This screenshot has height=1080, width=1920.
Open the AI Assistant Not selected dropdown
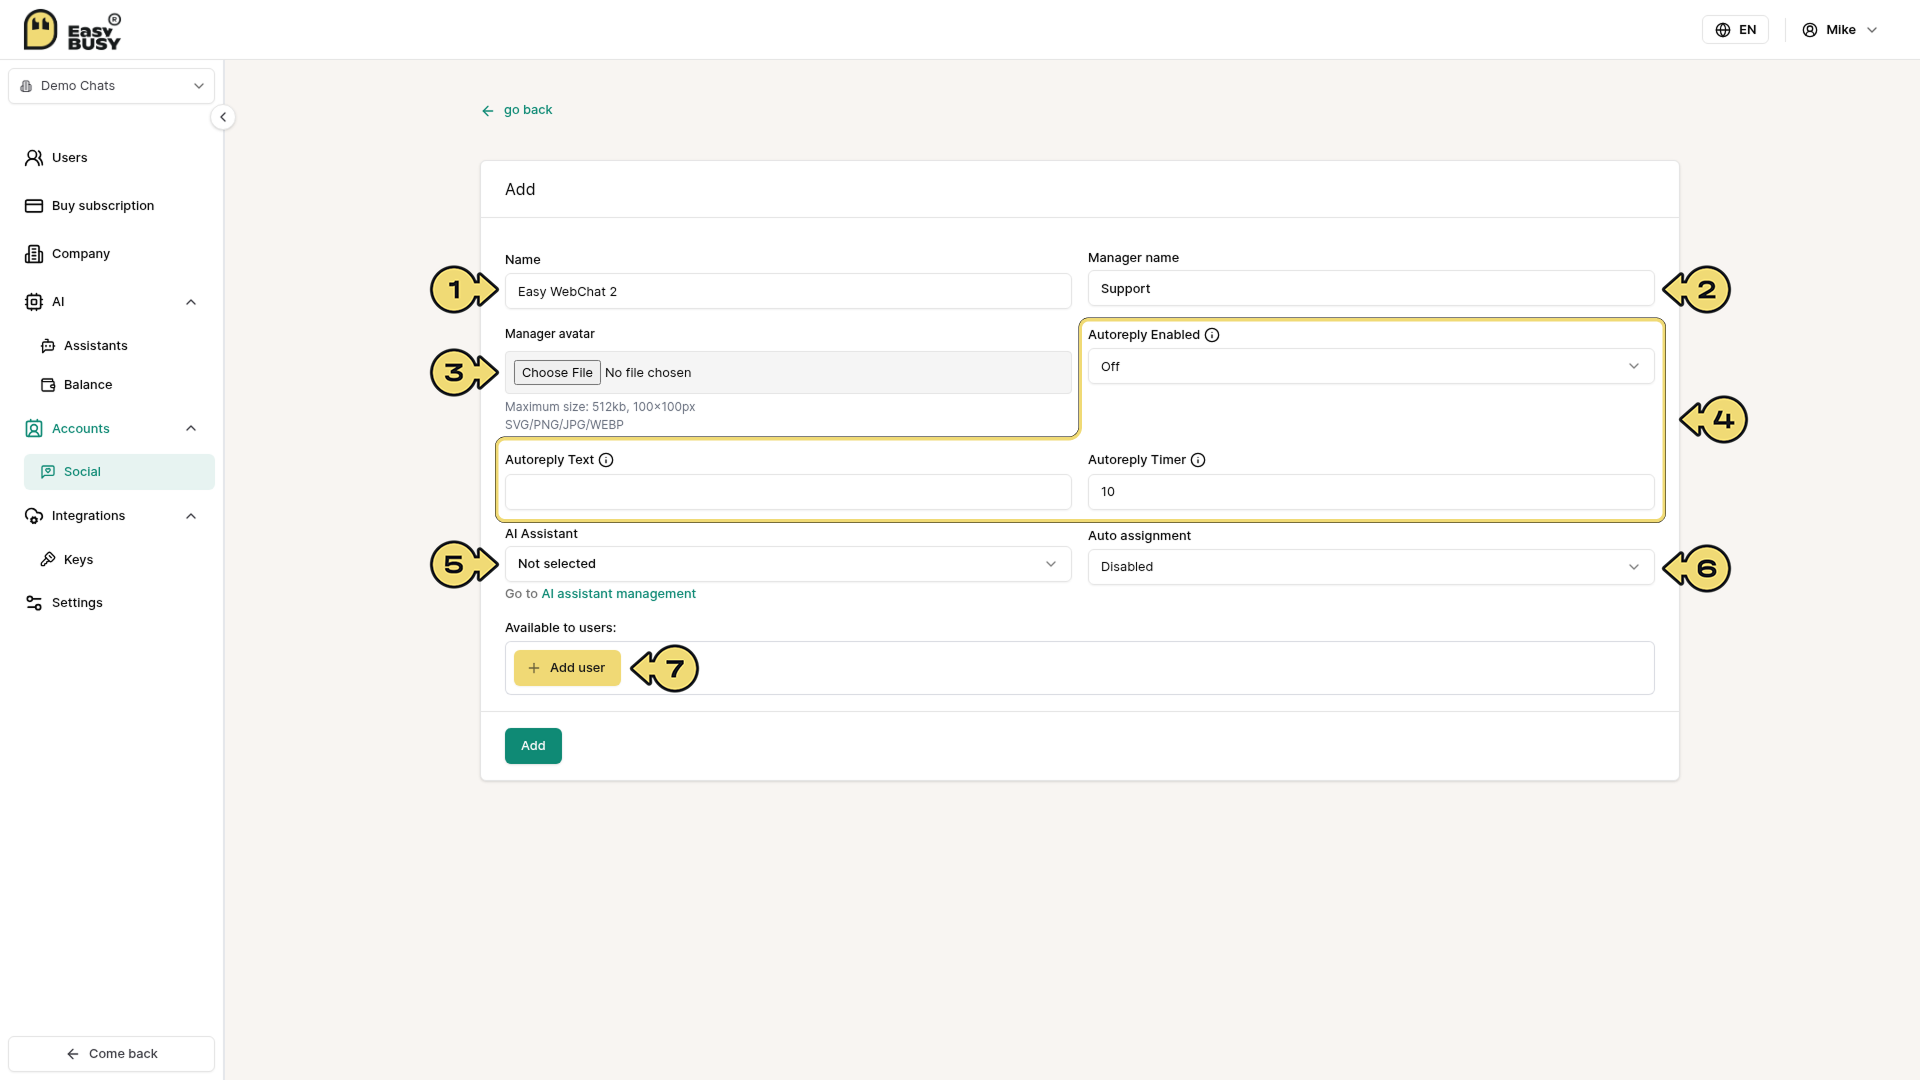tap(788, 564)
